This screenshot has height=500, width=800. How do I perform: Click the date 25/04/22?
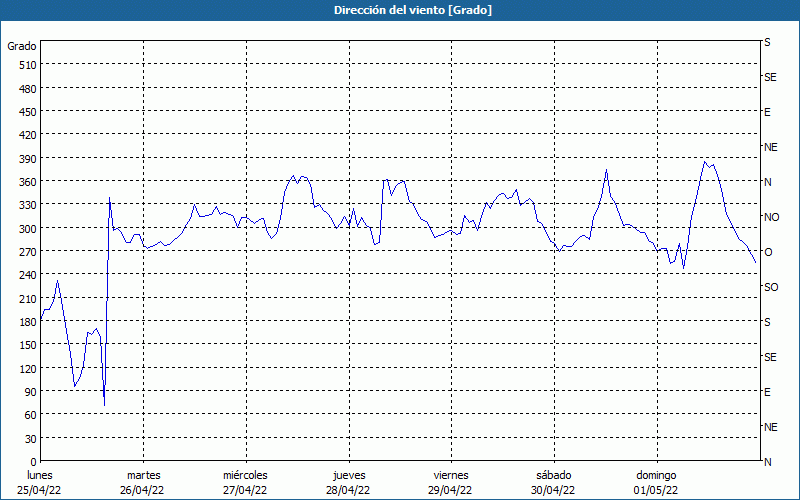39,490
